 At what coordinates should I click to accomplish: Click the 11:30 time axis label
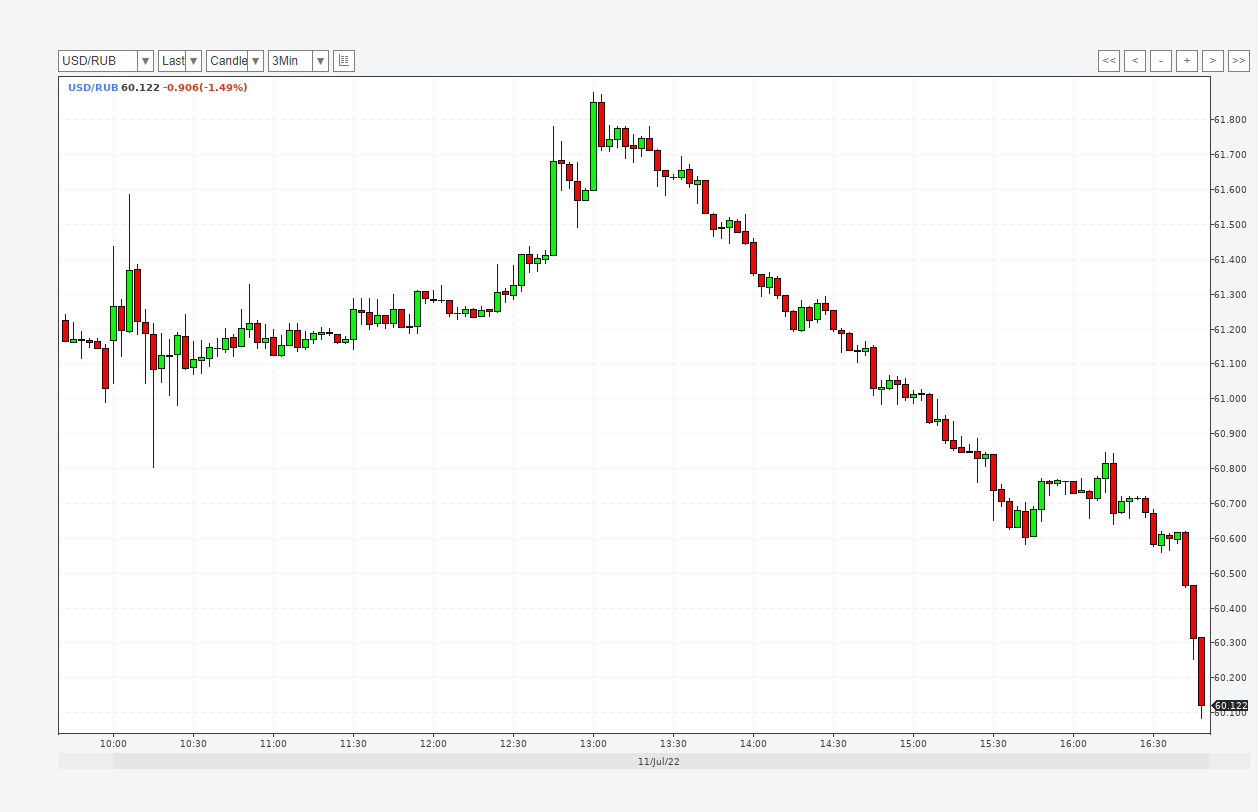click(x=353, y=743)
